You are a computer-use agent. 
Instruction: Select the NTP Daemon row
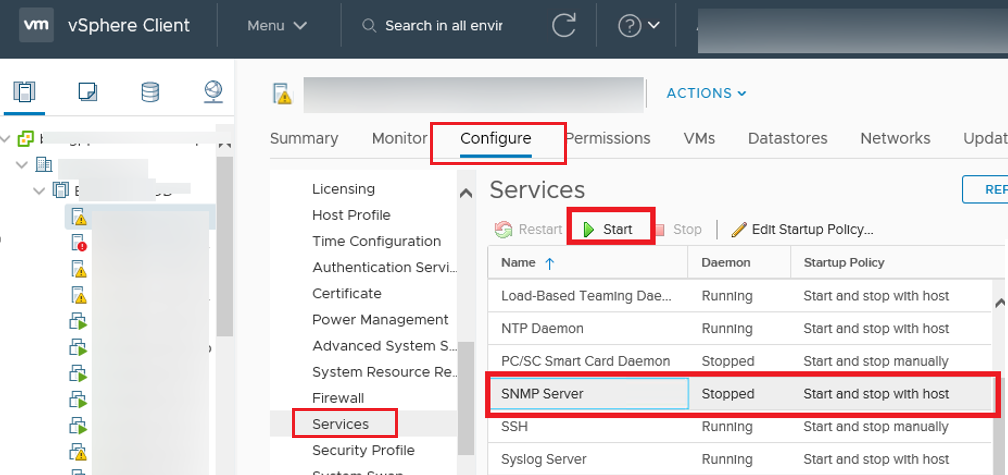click(x=739, y=328)
